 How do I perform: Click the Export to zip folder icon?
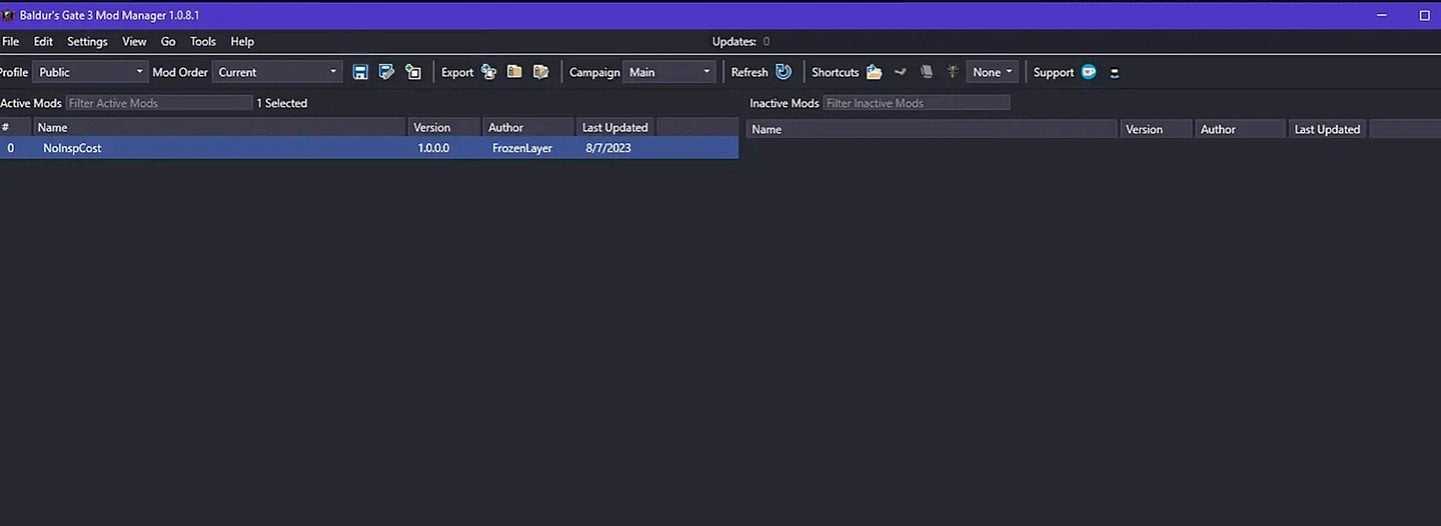[x=515, y=72]
